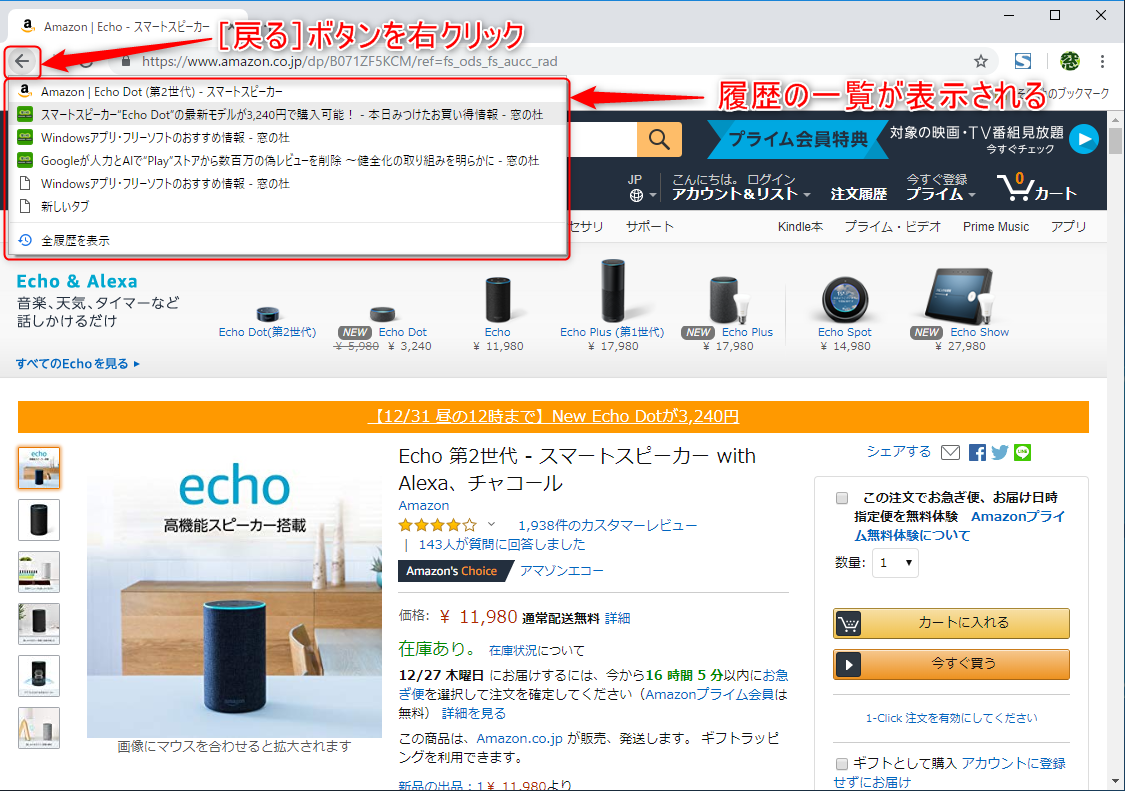Check ギフトとして購入 option
The image size is (1125, 791).
click(841, 763)
